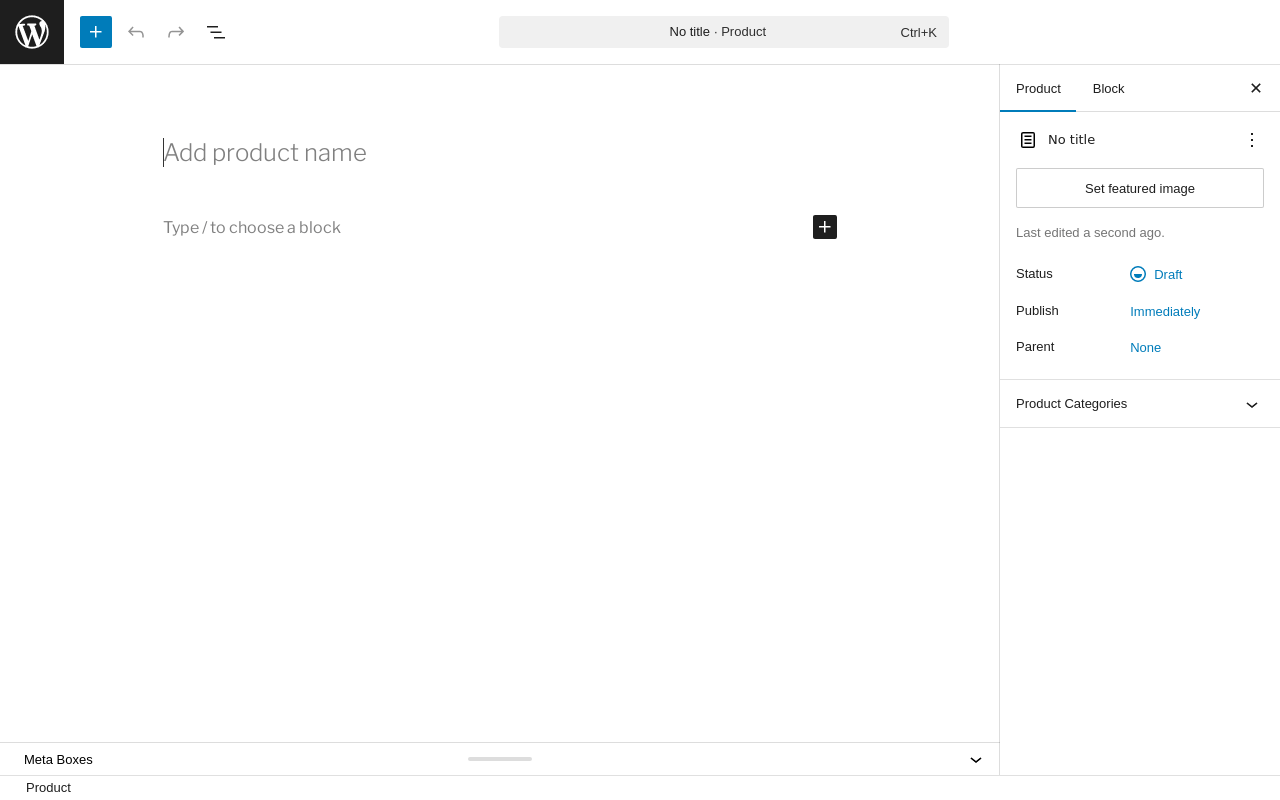The image size is (1280, 800).
Task: Open the block inserter plus button
Action: [96, 32]
